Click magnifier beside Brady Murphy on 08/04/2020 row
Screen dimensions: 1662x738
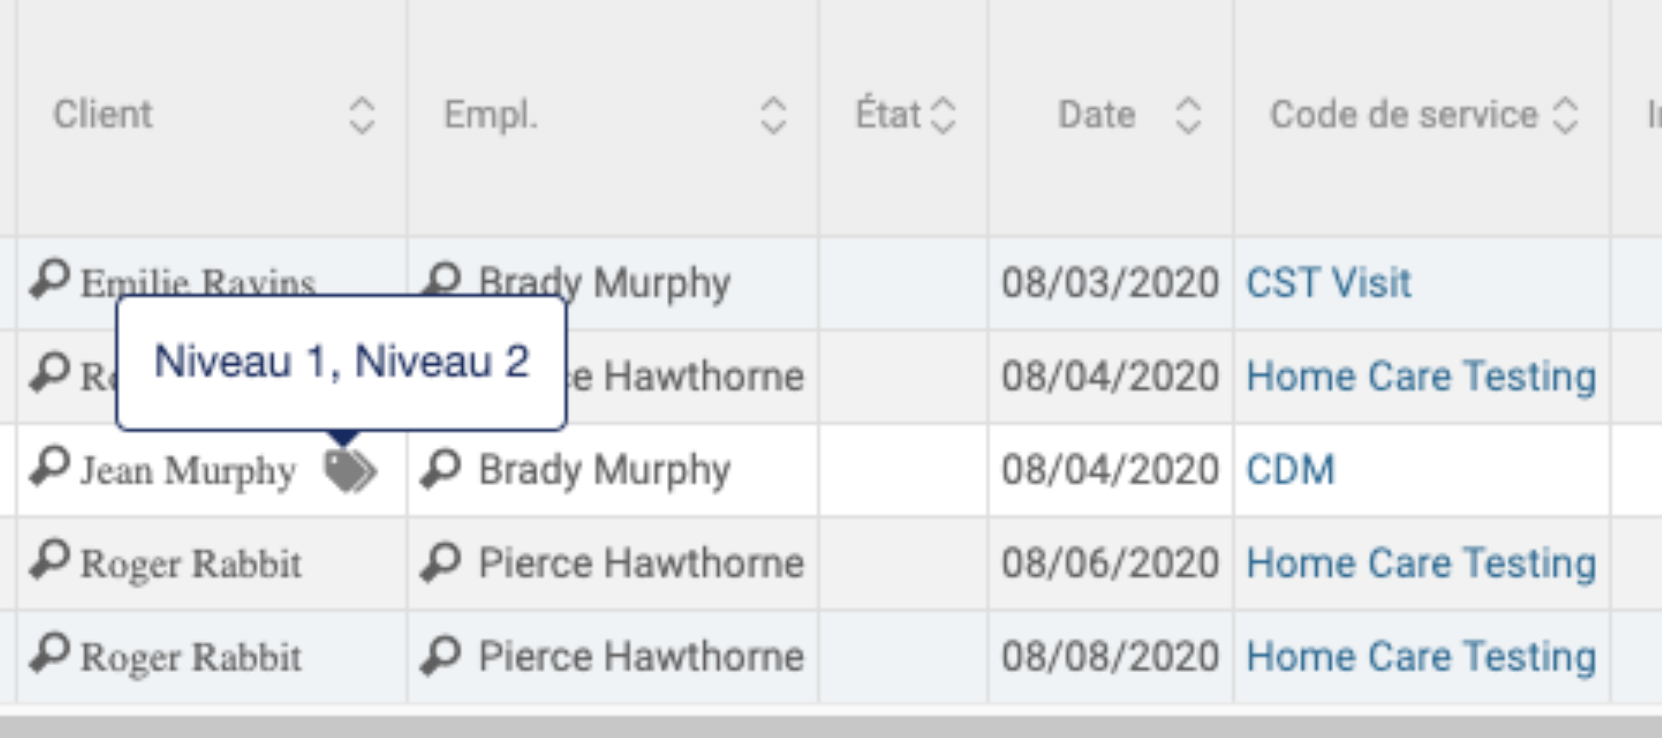[x=440, y=468]
